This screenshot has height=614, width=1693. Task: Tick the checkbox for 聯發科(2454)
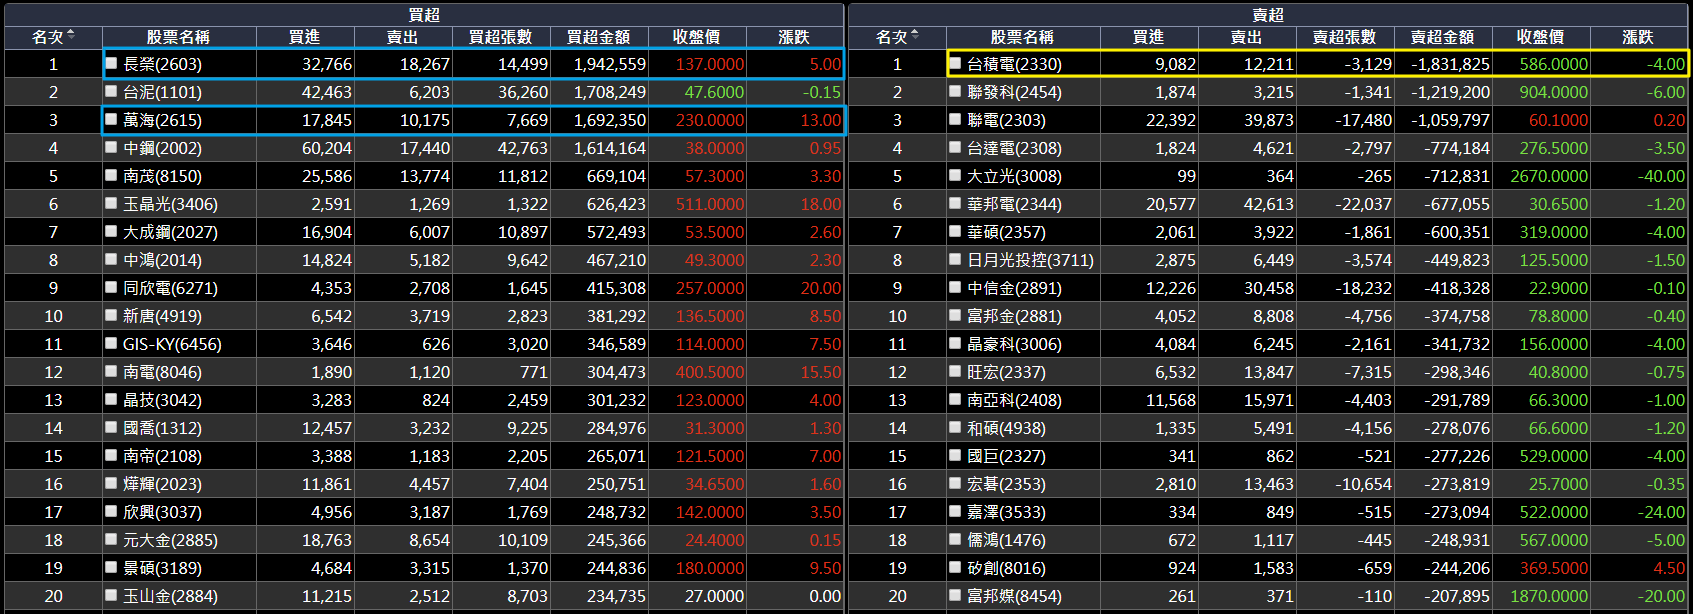point(956,91)
